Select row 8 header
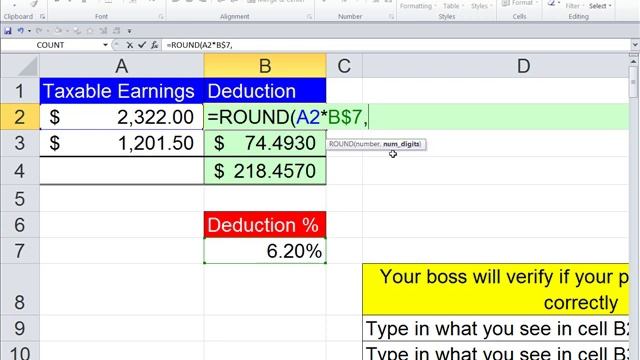 click(x=20, y=290)
